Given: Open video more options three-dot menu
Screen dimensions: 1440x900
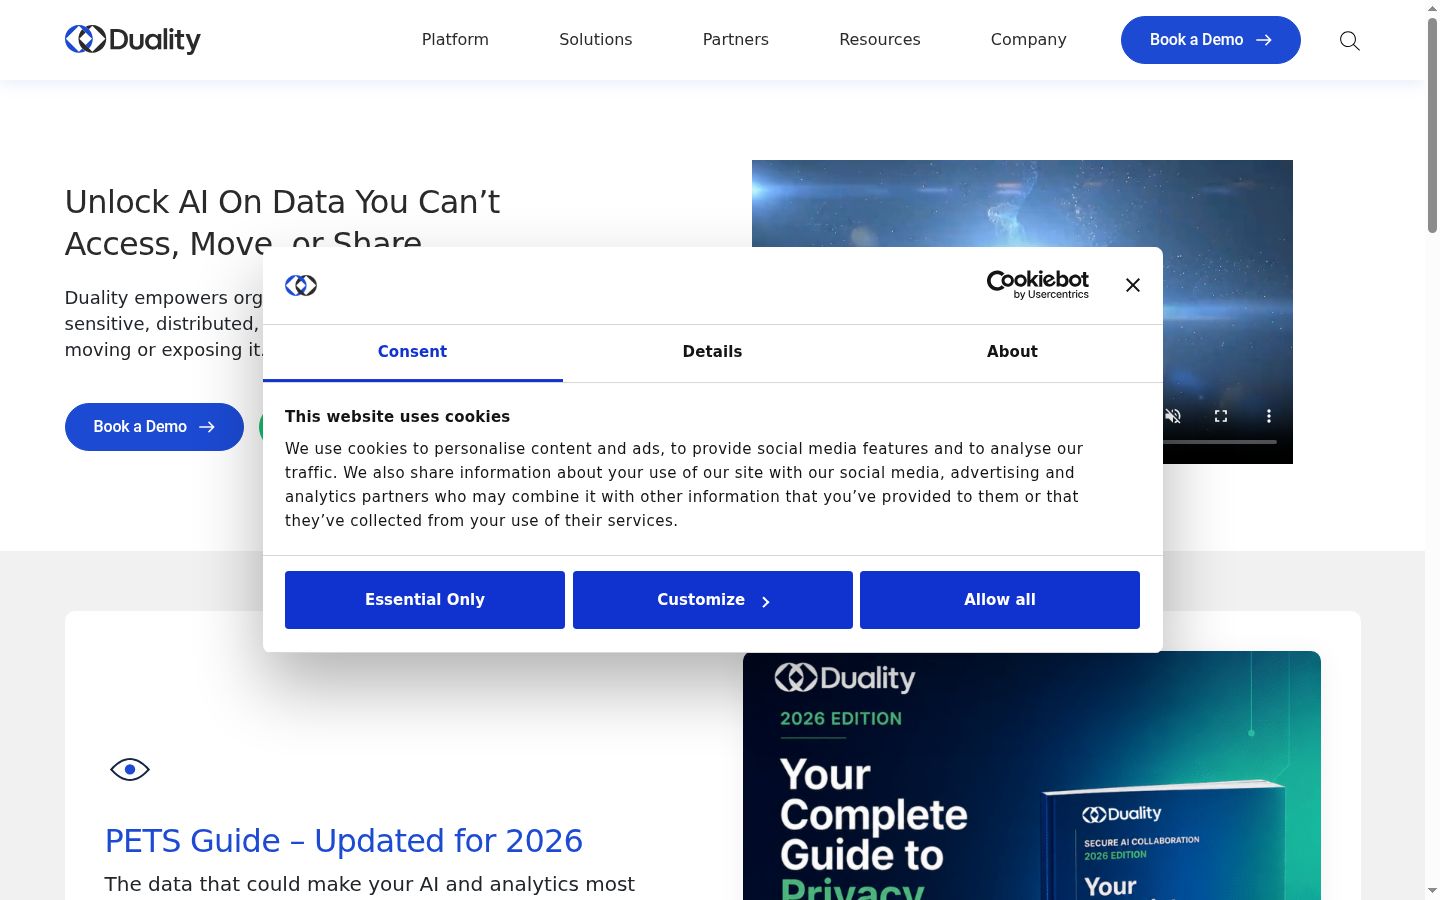Looking at the screenshot, I should (x=1269, y=416).
